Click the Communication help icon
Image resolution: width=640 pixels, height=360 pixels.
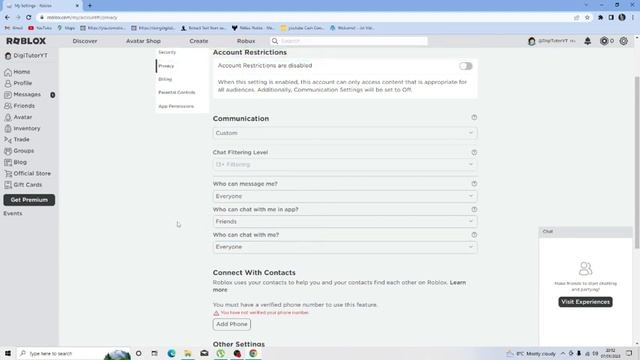474,118
